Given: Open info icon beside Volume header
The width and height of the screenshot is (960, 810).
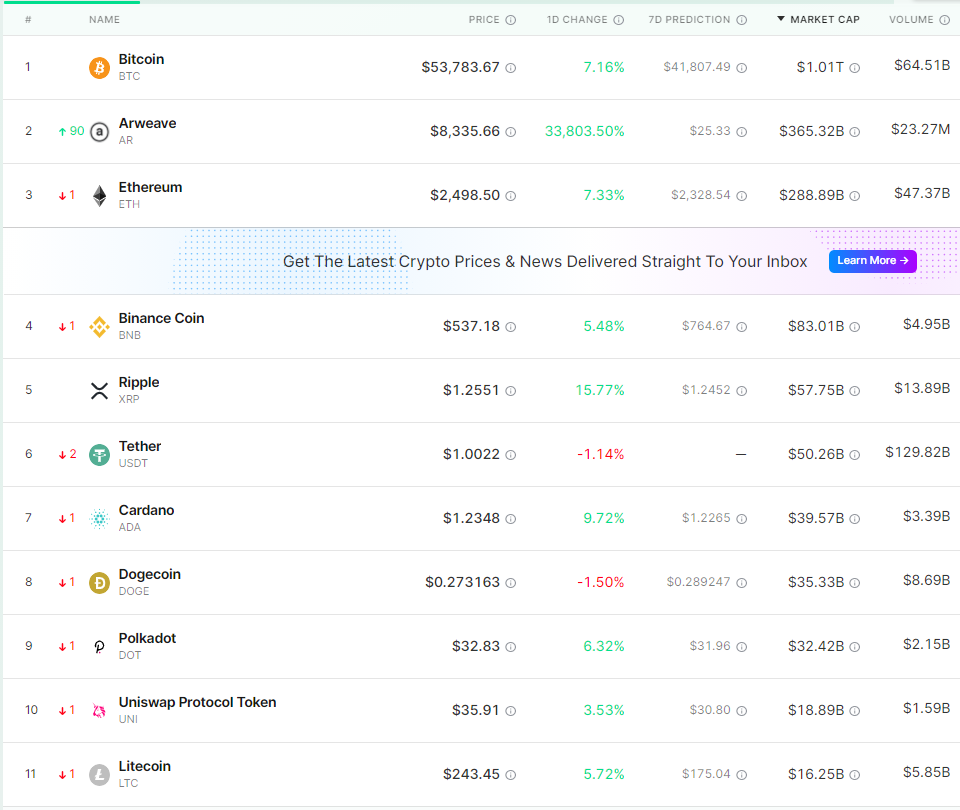Looking at the screenshot, I should coord(945,20).
